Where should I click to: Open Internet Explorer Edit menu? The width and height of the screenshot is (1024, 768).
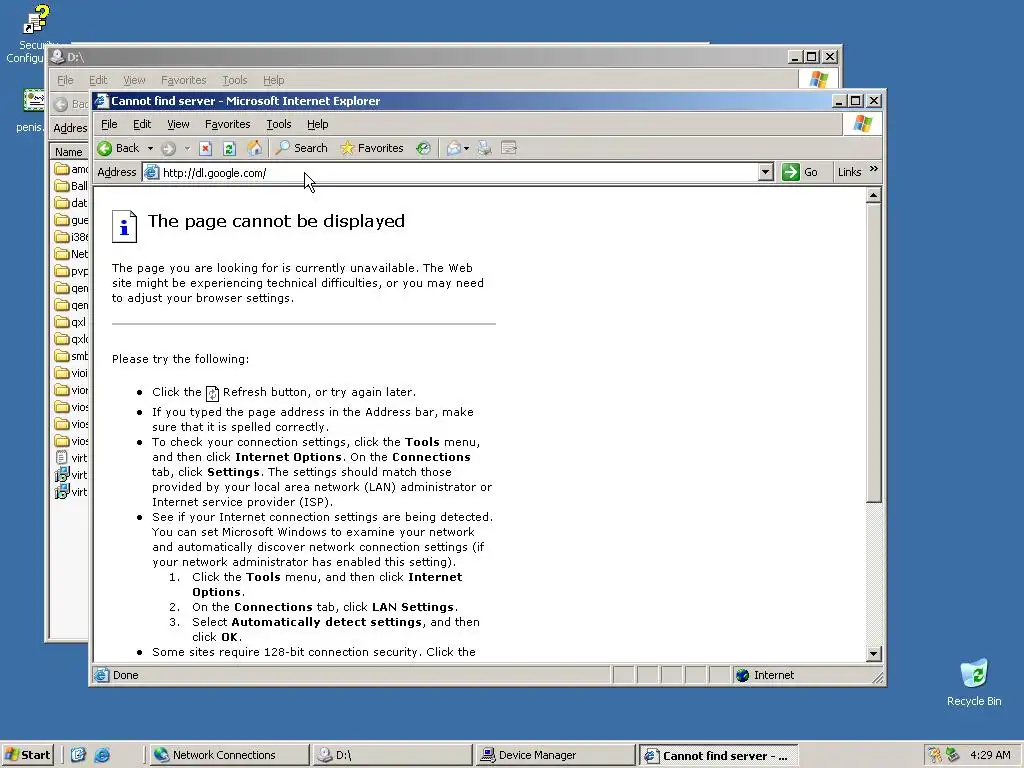pyautogui.click(x=142, y=124)
